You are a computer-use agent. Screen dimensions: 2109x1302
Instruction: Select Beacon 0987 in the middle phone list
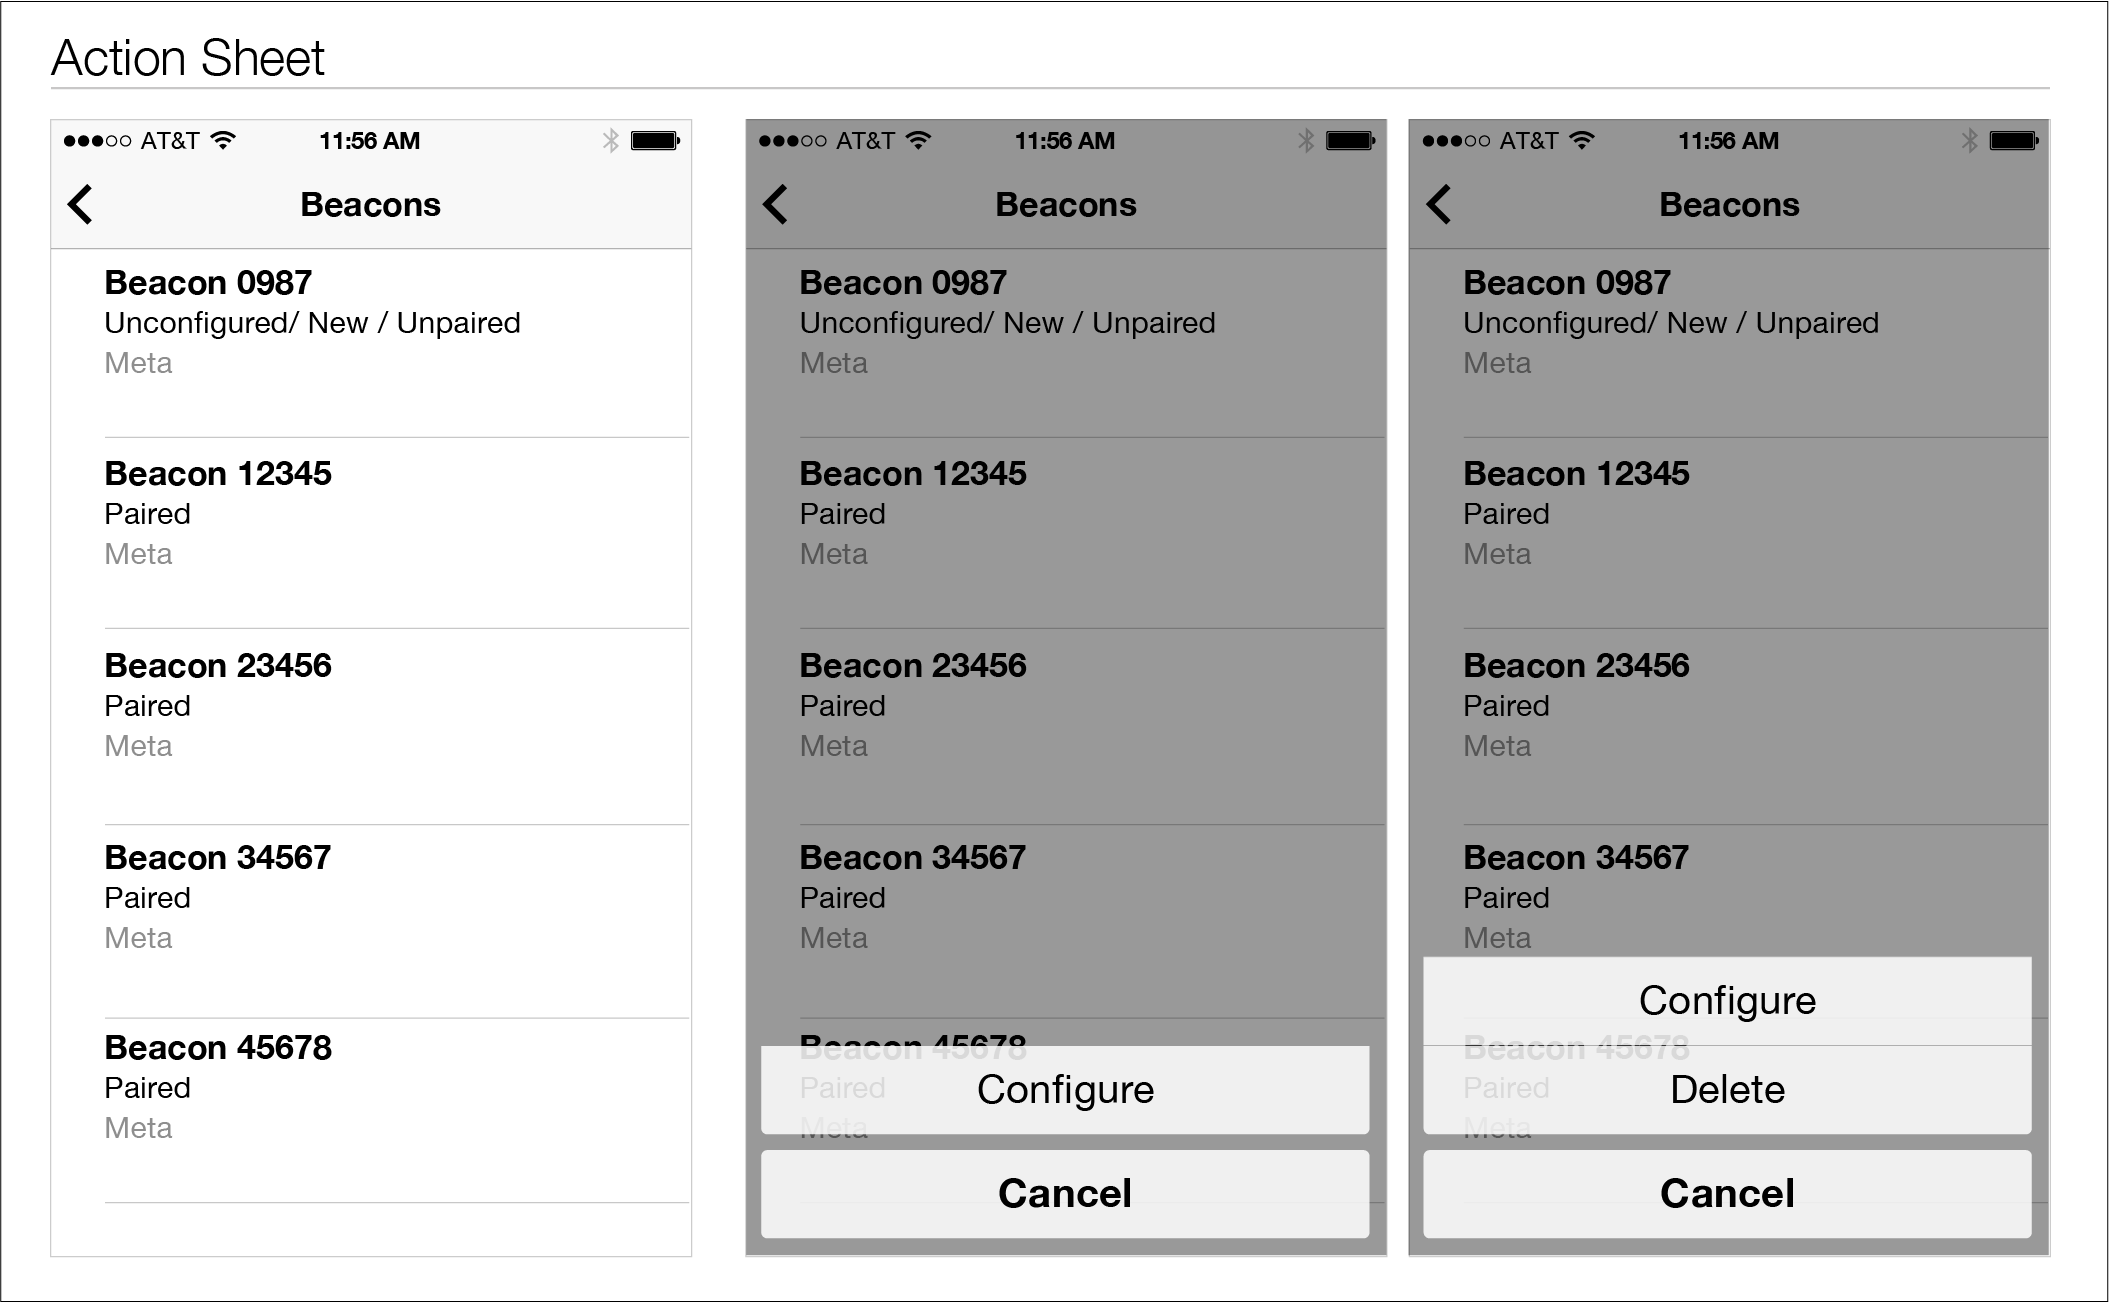tap(1066, 343)
